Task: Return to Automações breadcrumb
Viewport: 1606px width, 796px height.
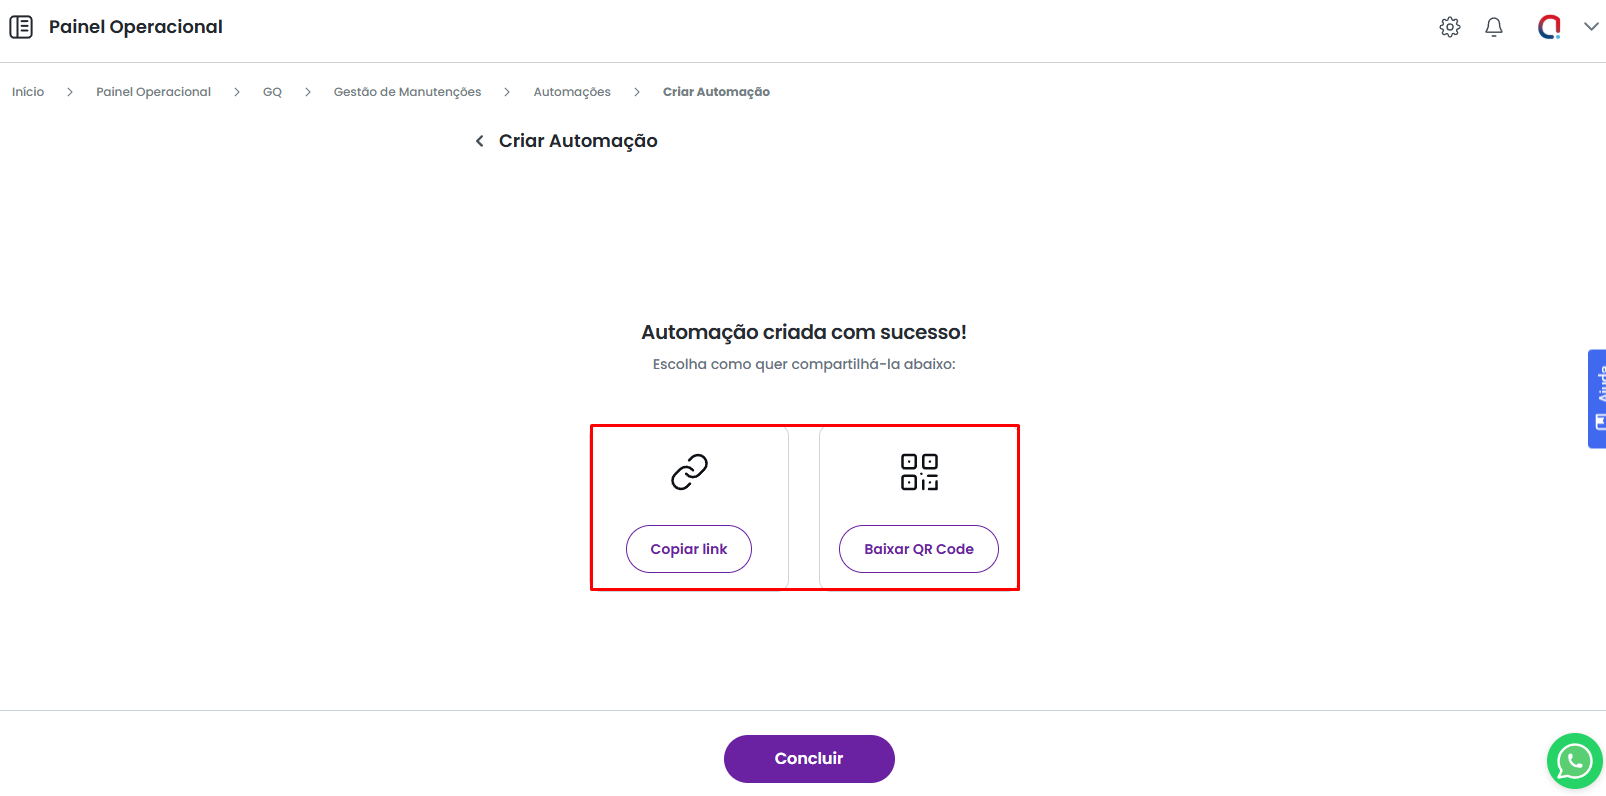Action: (x=572, y=92)
